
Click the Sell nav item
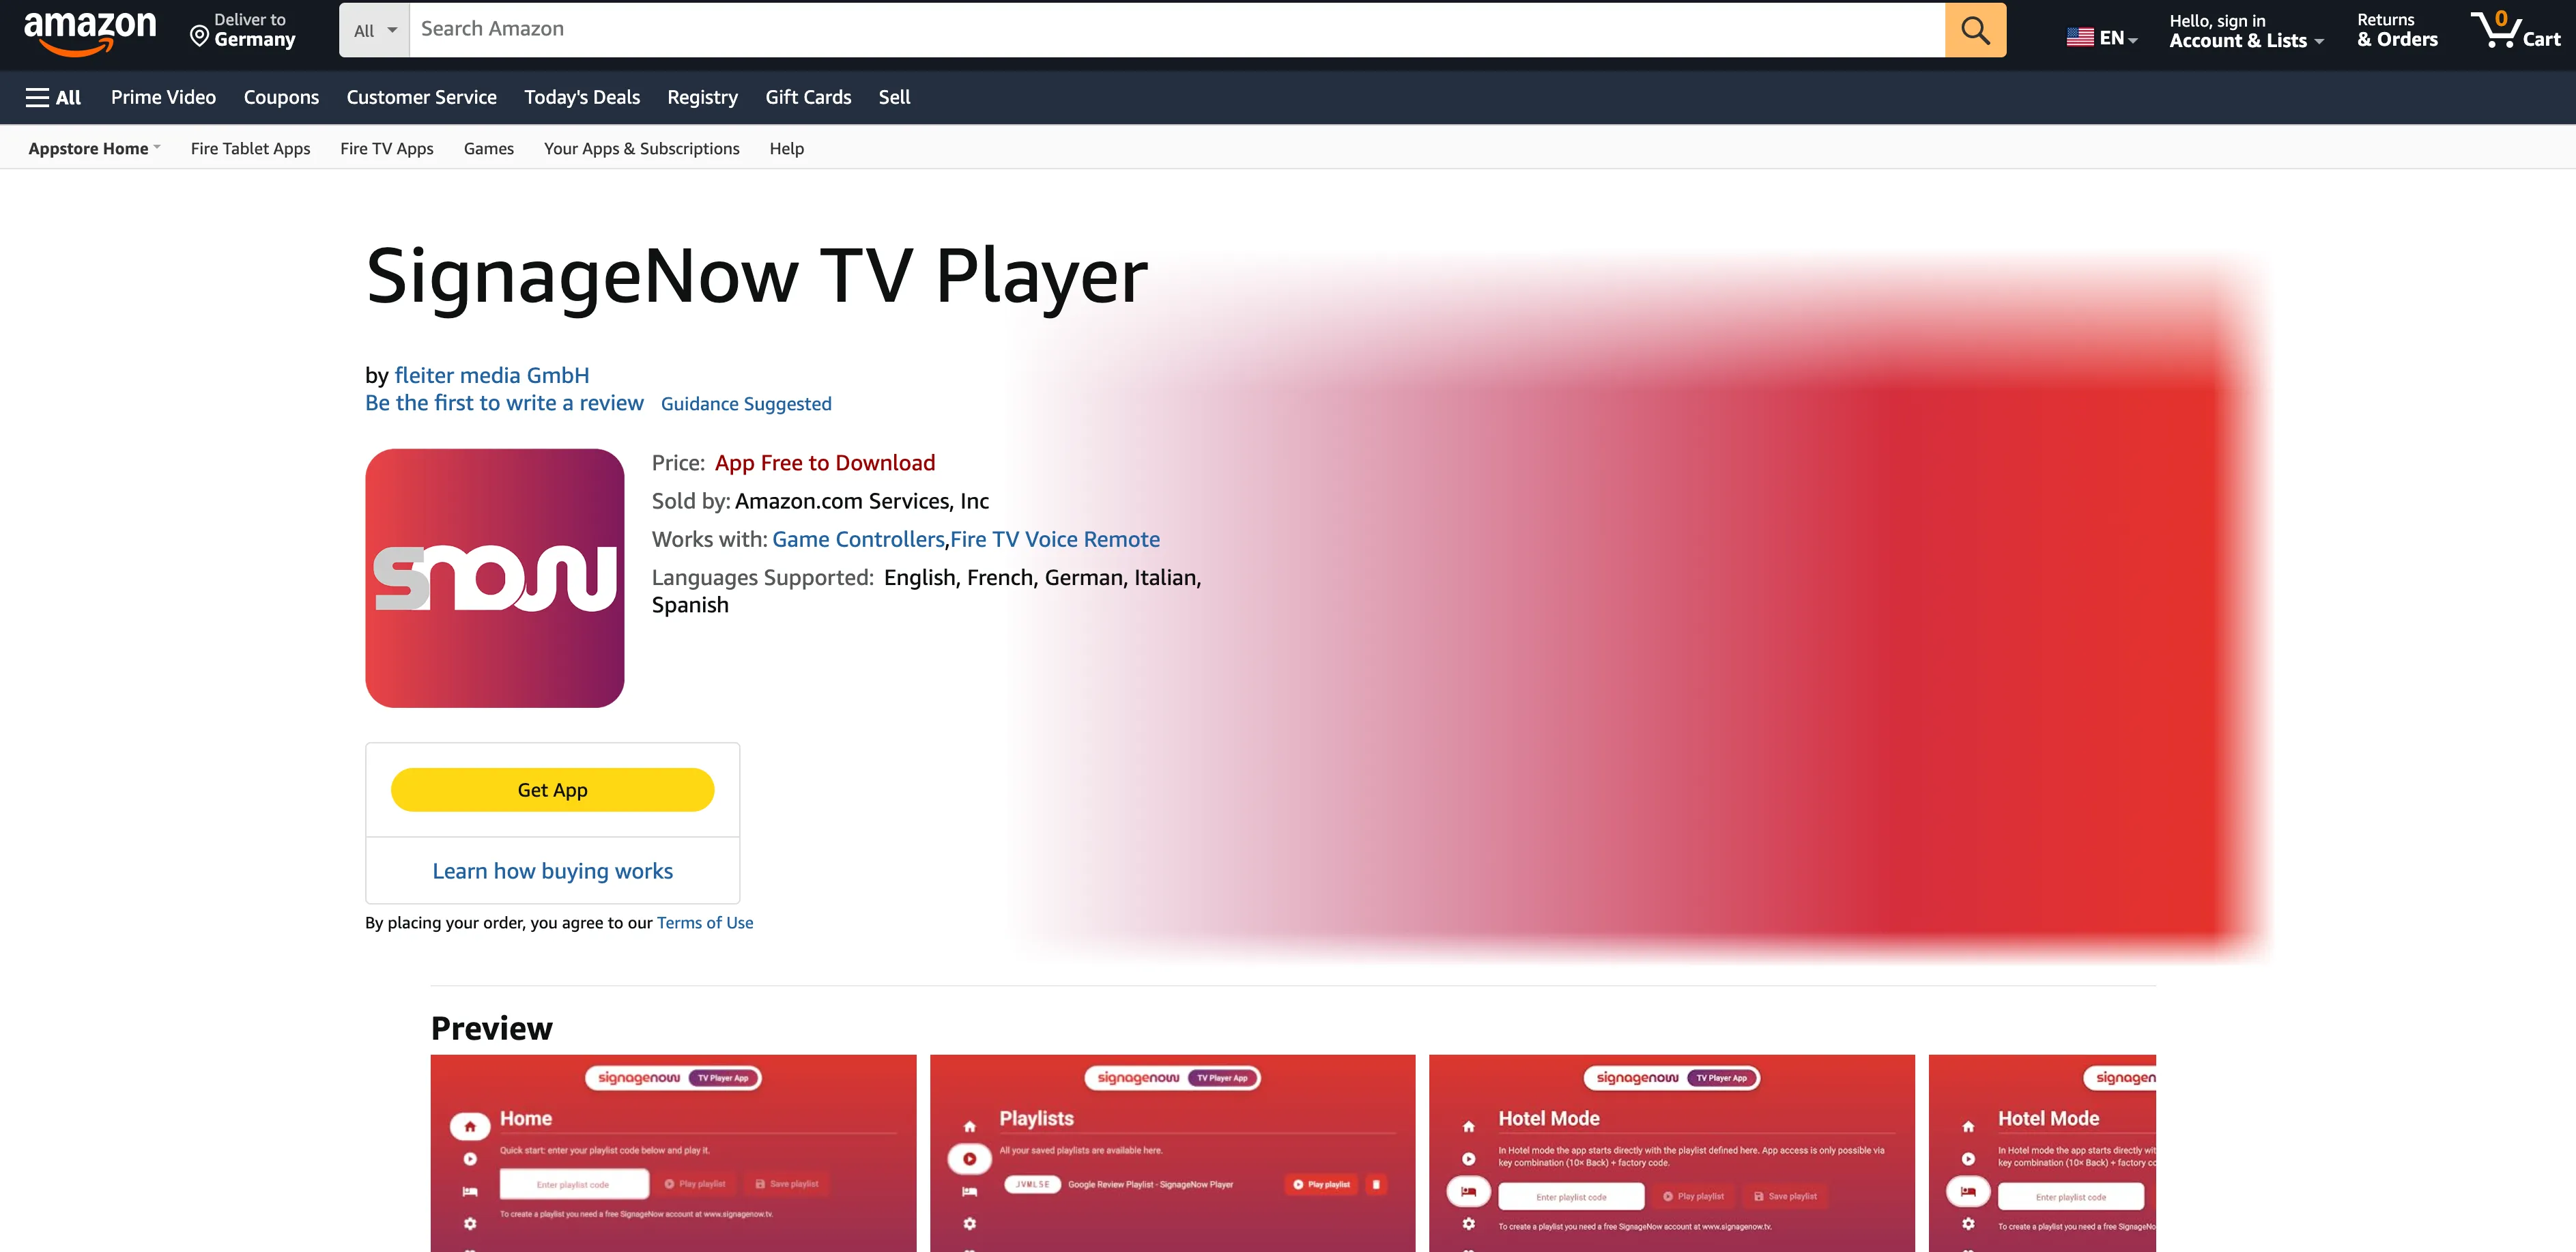(894, 97)
